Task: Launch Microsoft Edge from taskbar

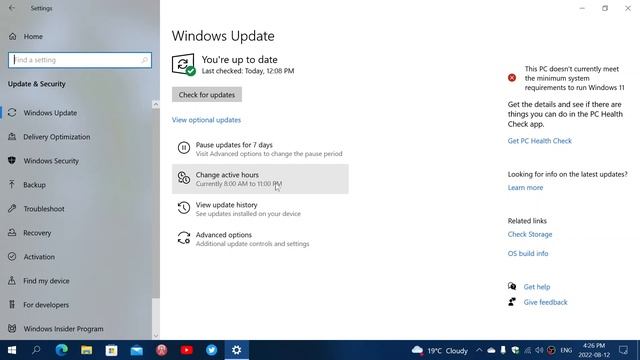Action: (x=62, y=350)
